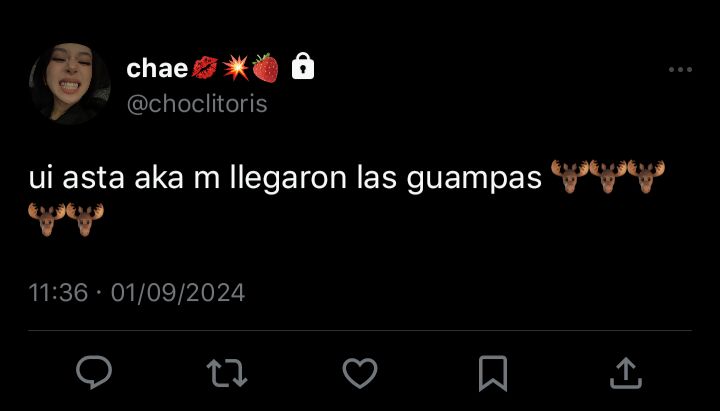The width and height of the screenshot is (720, 411).
Task: Click the 11:36 timestamp
Action: tap(58, 293)
